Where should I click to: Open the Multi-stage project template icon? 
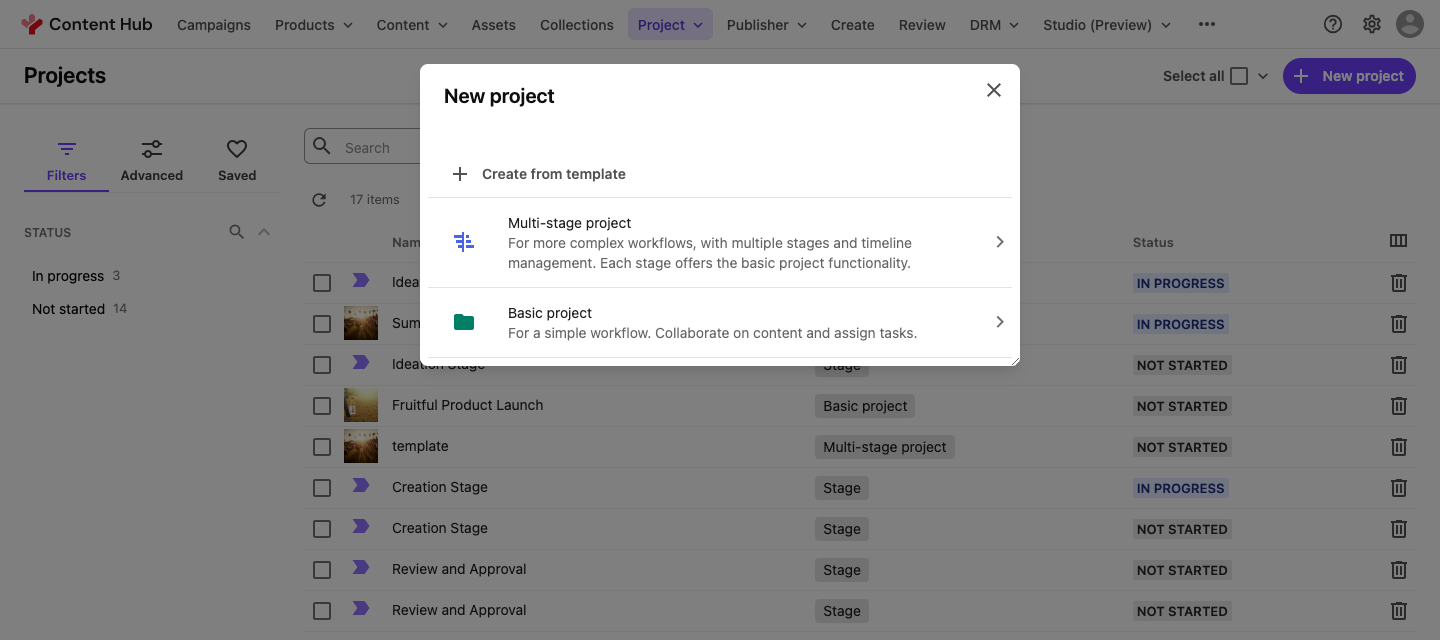coord(463,240)
